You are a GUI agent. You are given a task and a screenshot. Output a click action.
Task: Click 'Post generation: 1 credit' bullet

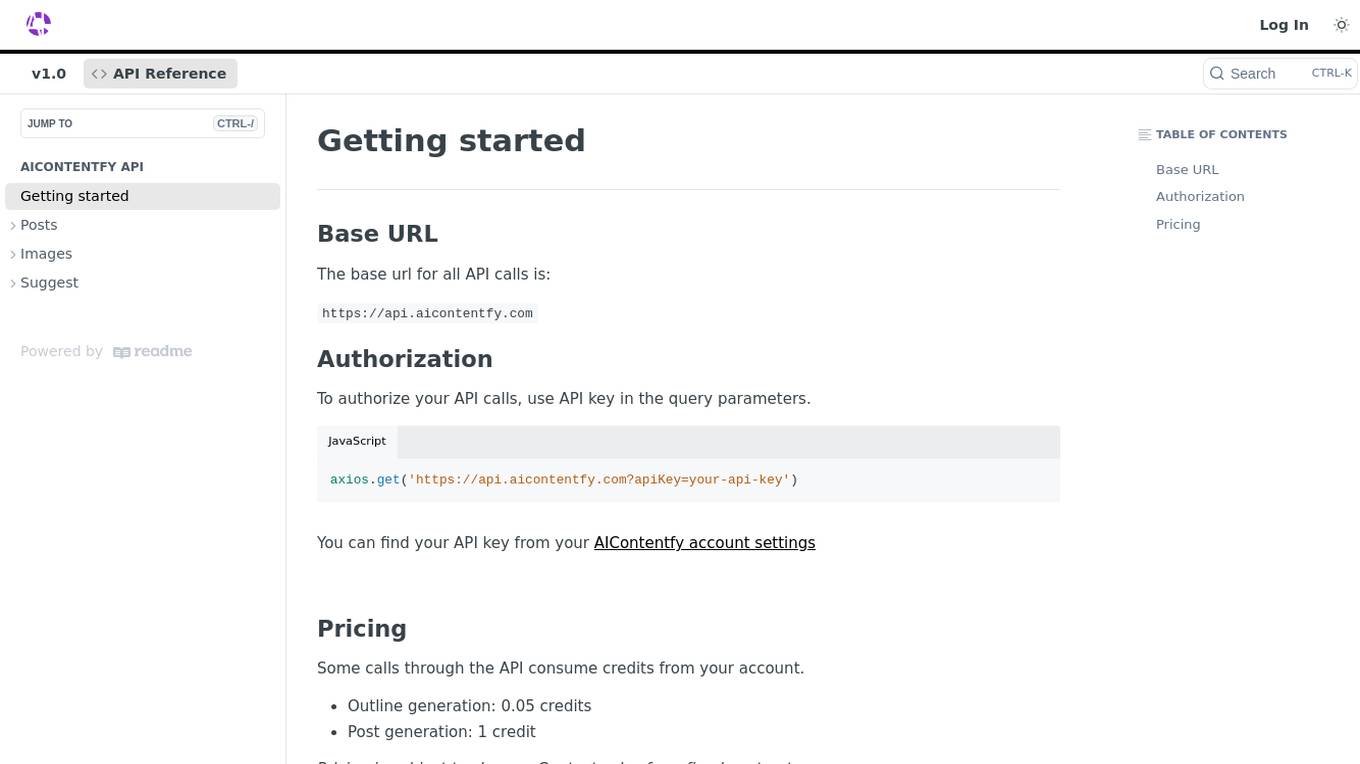tap(441, 732)
